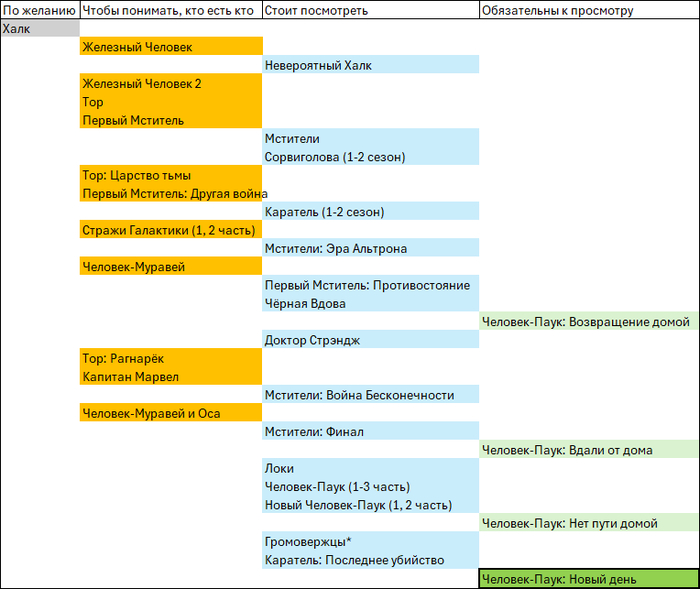Click 'Мстители: Война Бесконечности' cell

371,394
